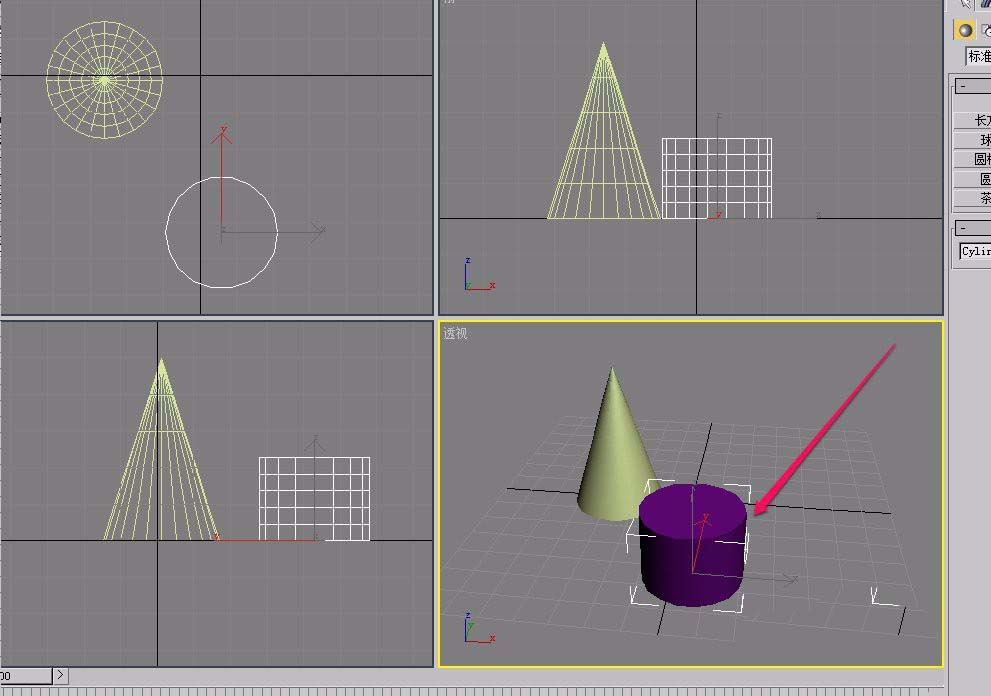Click the 透视 perspective viewport label
991x696 pixels.
point(455,334)
